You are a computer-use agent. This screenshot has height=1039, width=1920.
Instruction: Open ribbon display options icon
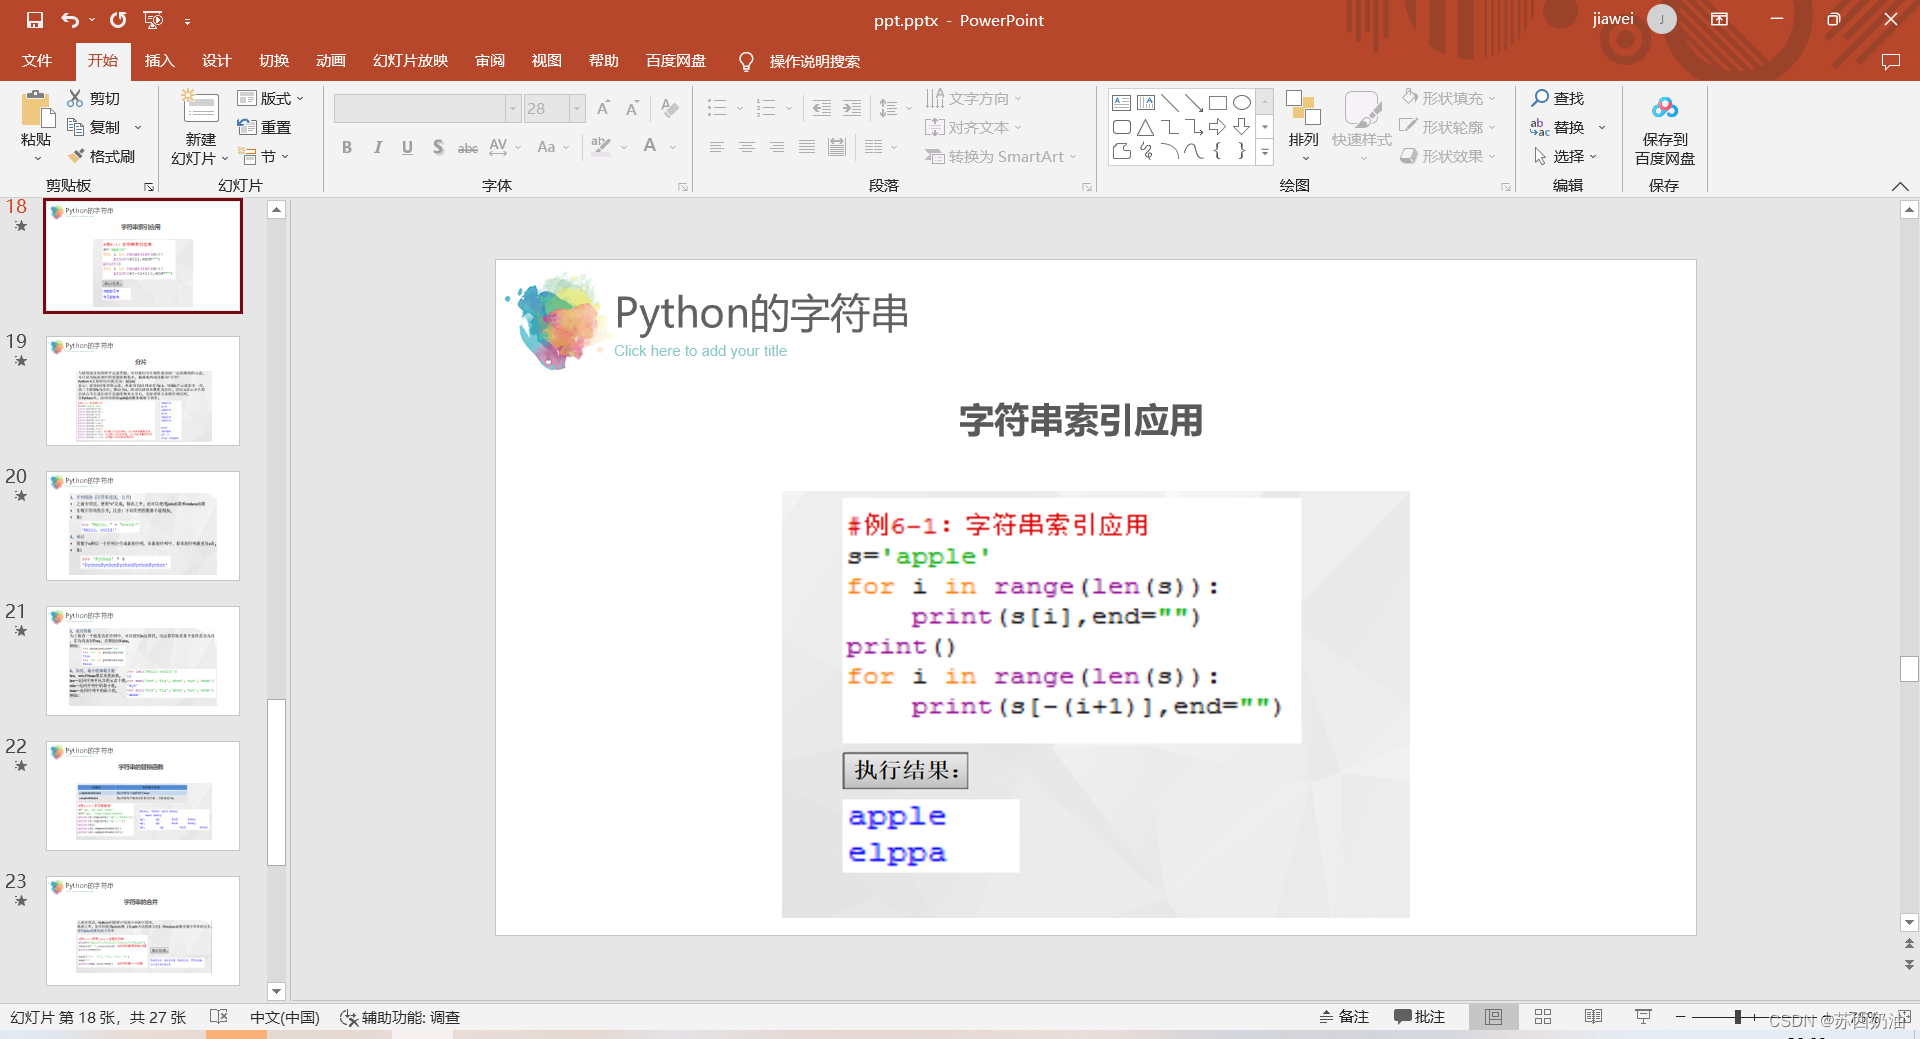(1719, 20)
